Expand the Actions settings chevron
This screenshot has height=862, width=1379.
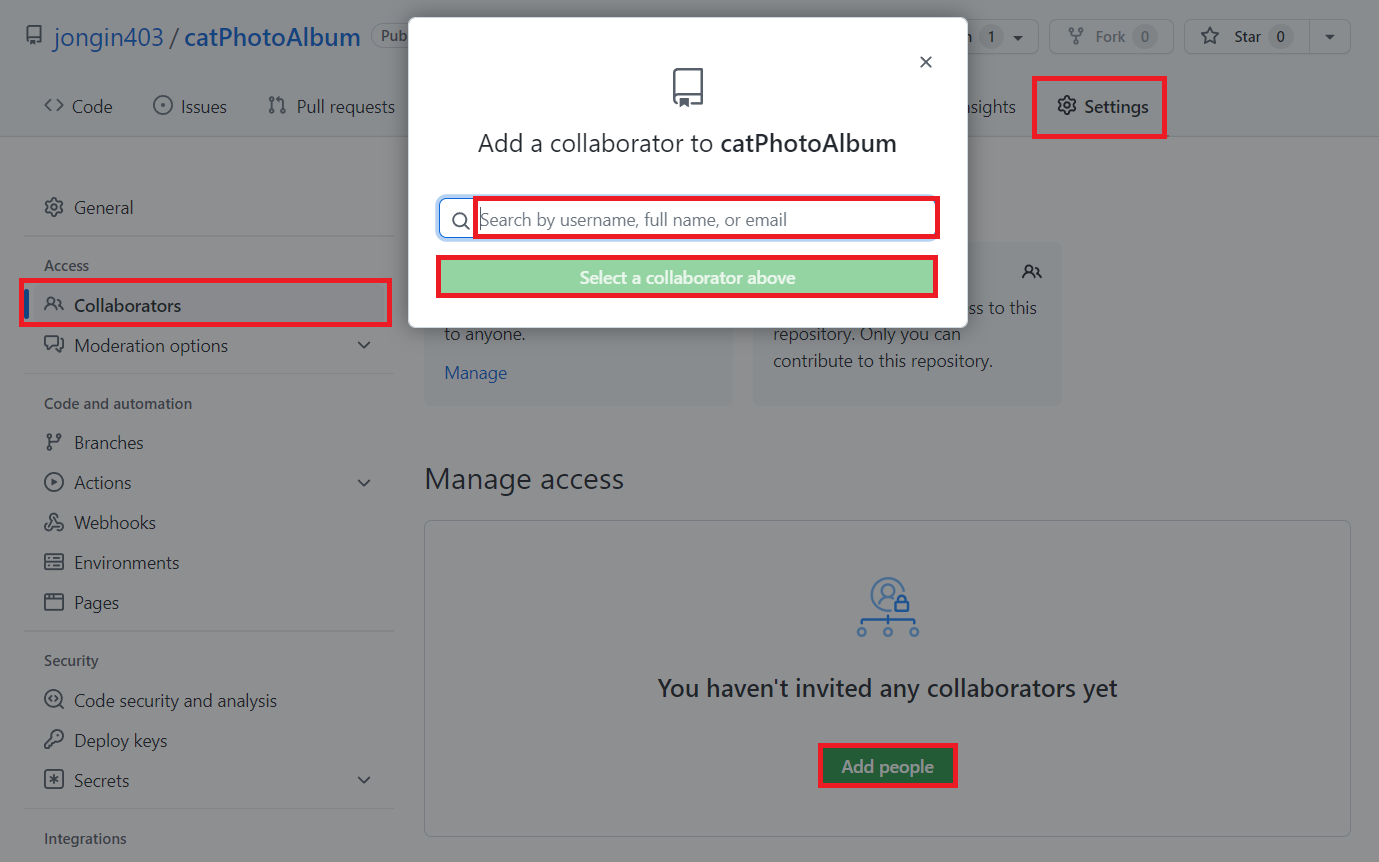(364, 483)
